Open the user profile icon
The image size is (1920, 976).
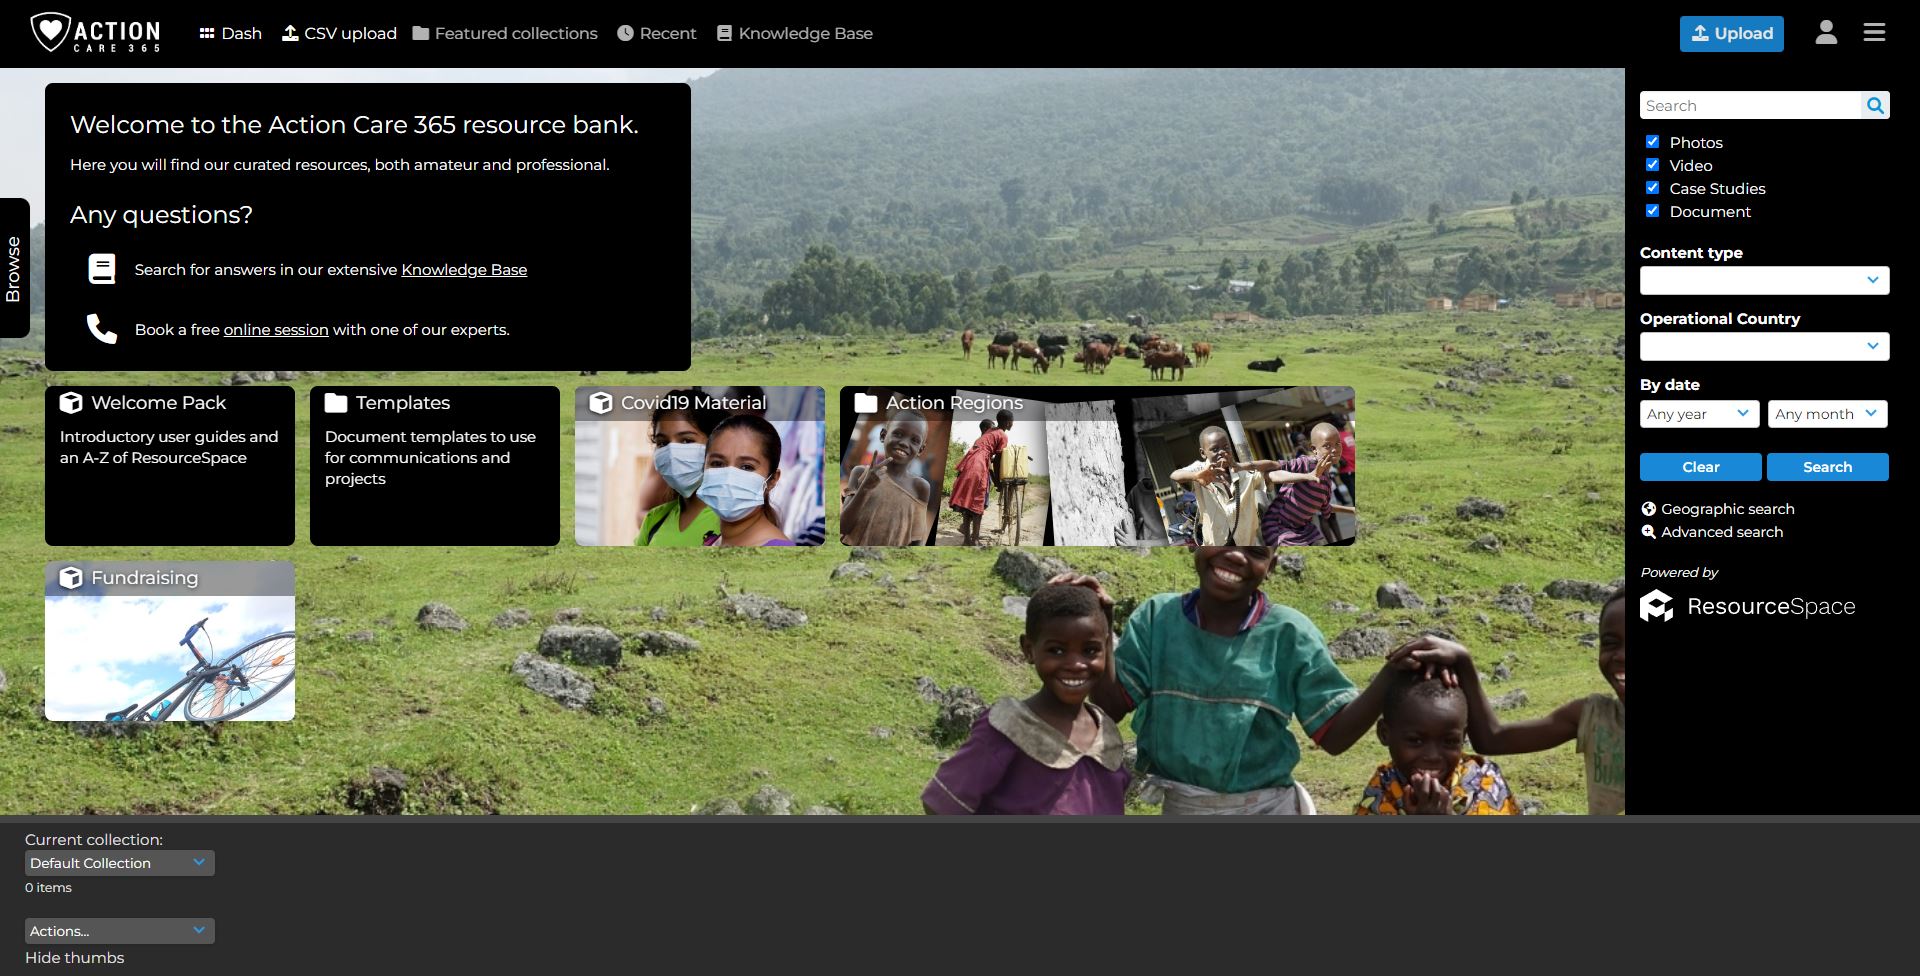(1826, 33)
